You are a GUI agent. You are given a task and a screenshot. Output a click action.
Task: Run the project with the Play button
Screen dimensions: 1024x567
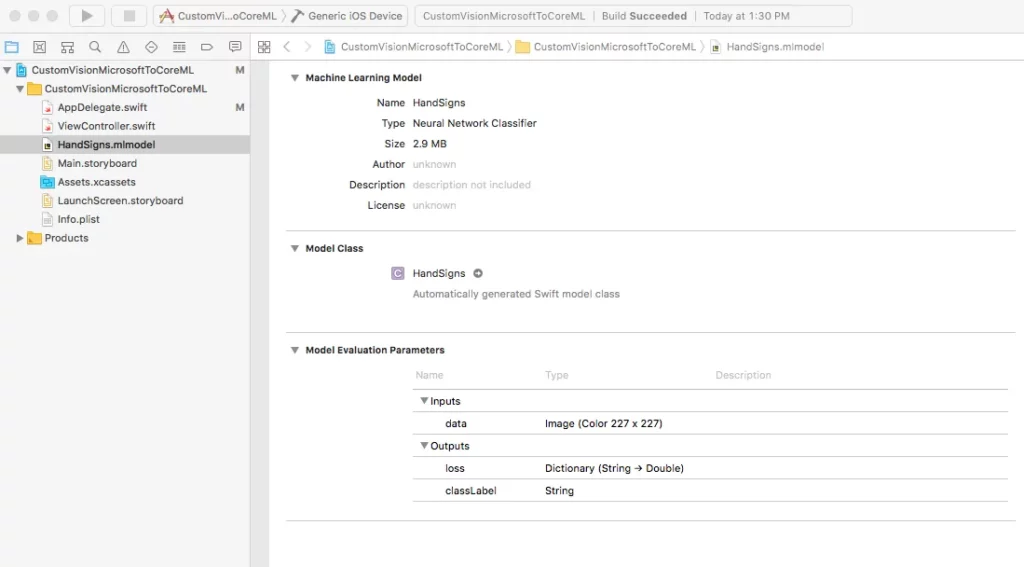coord(87,16)
